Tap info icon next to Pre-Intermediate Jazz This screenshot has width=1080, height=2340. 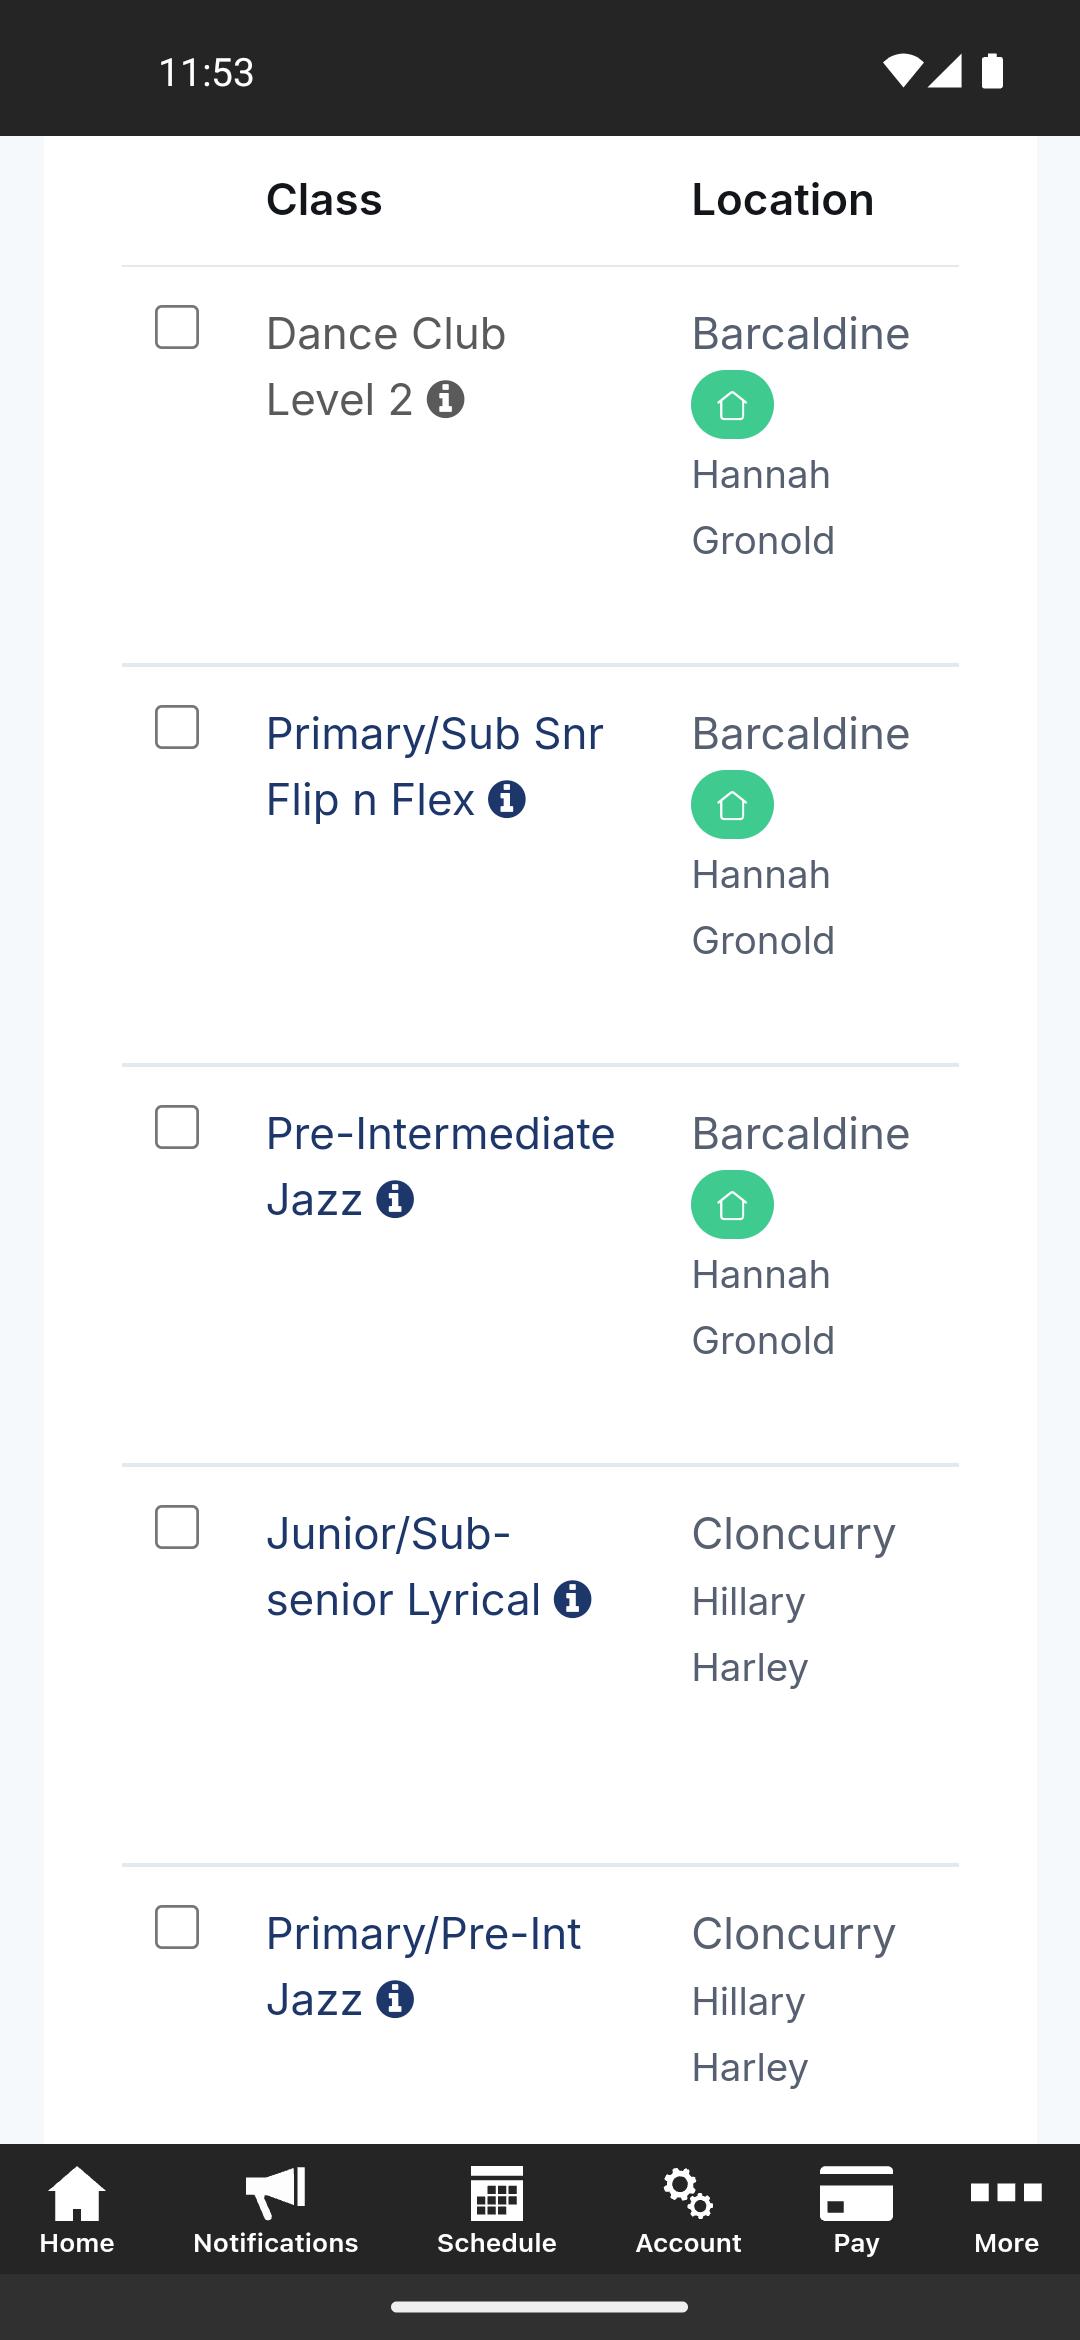pyautogui.click(x=395, y=1200)
